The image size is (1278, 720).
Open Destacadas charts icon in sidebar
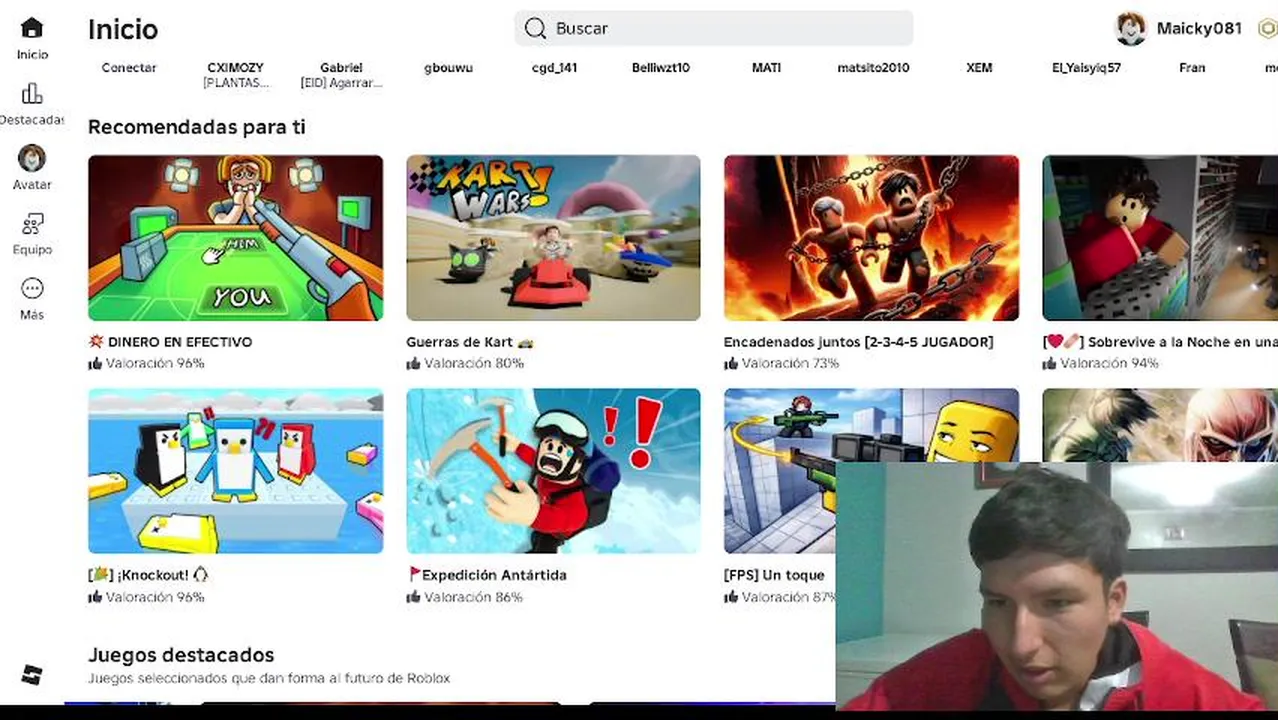(32, 94)
